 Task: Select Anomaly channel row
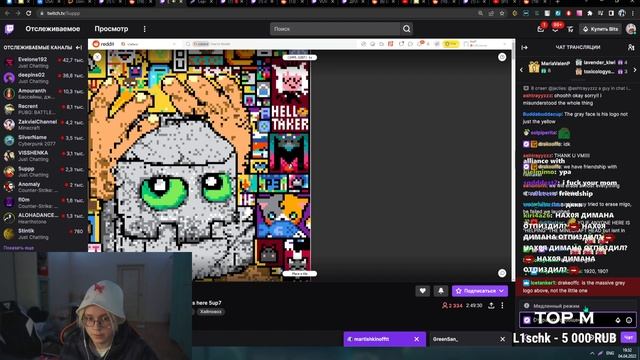(x=44, y=187)
